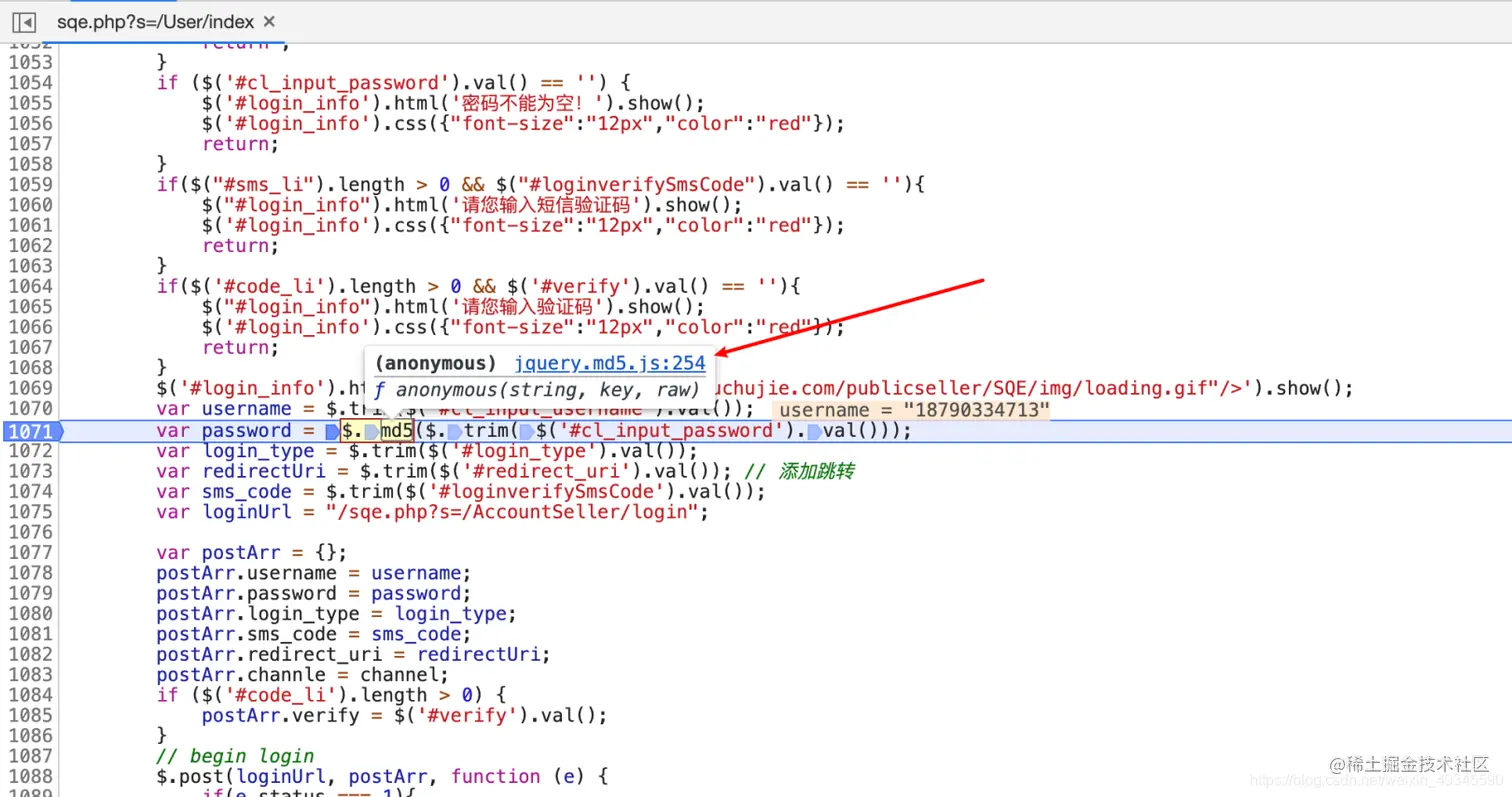Click "postArr.verify = $('#verify').val();" line
1512x797 pixels.
[405, 716]
